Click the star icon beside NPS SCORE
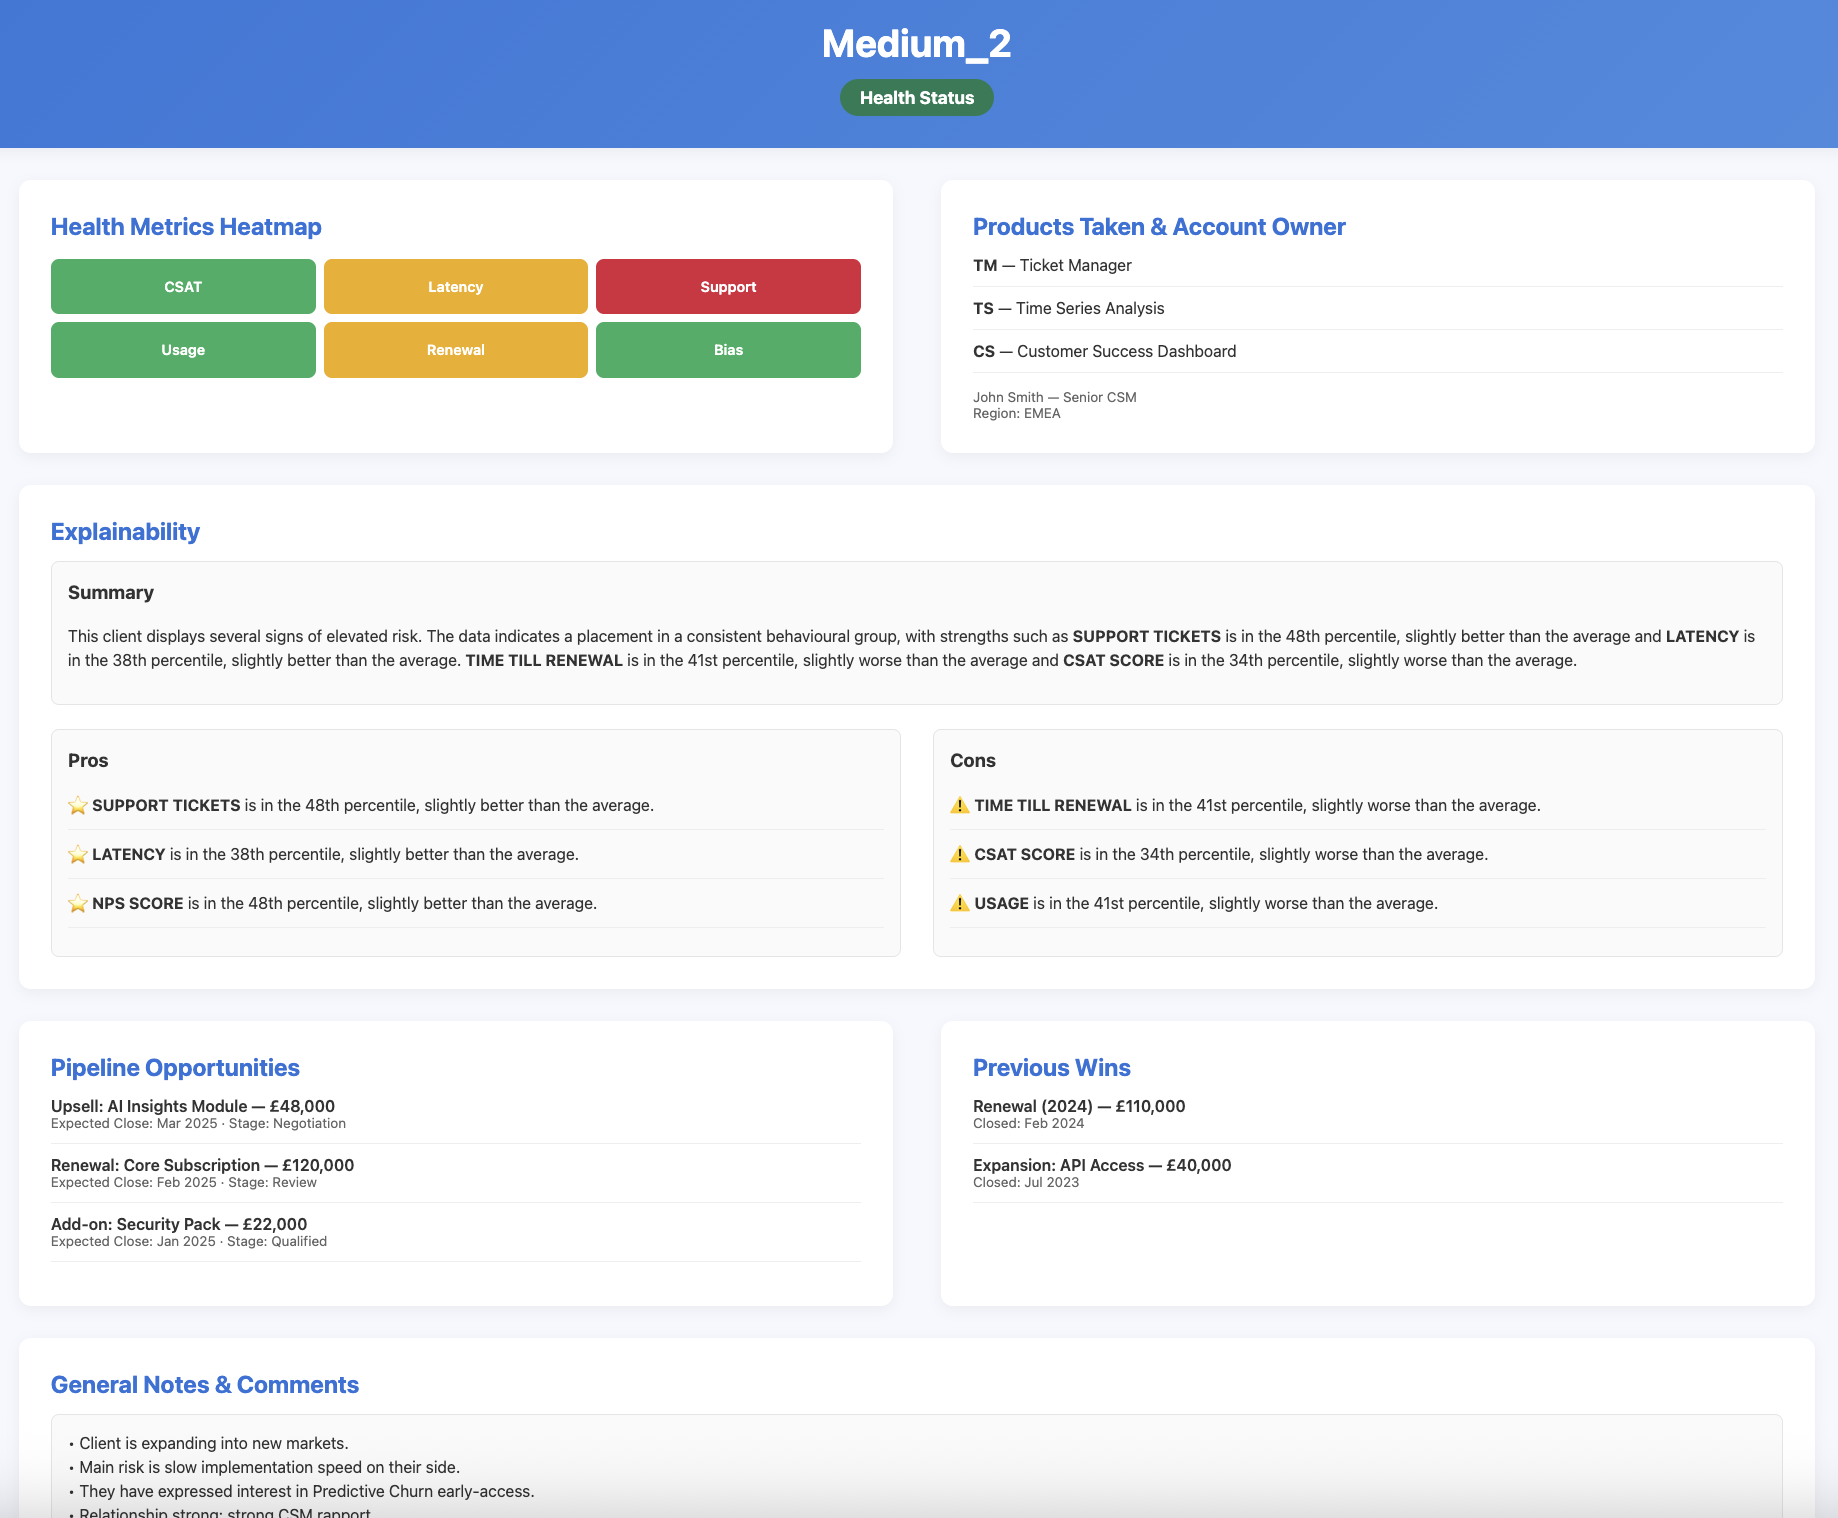The height and width of the screenshot is (1518, 1838). point(76,903)
